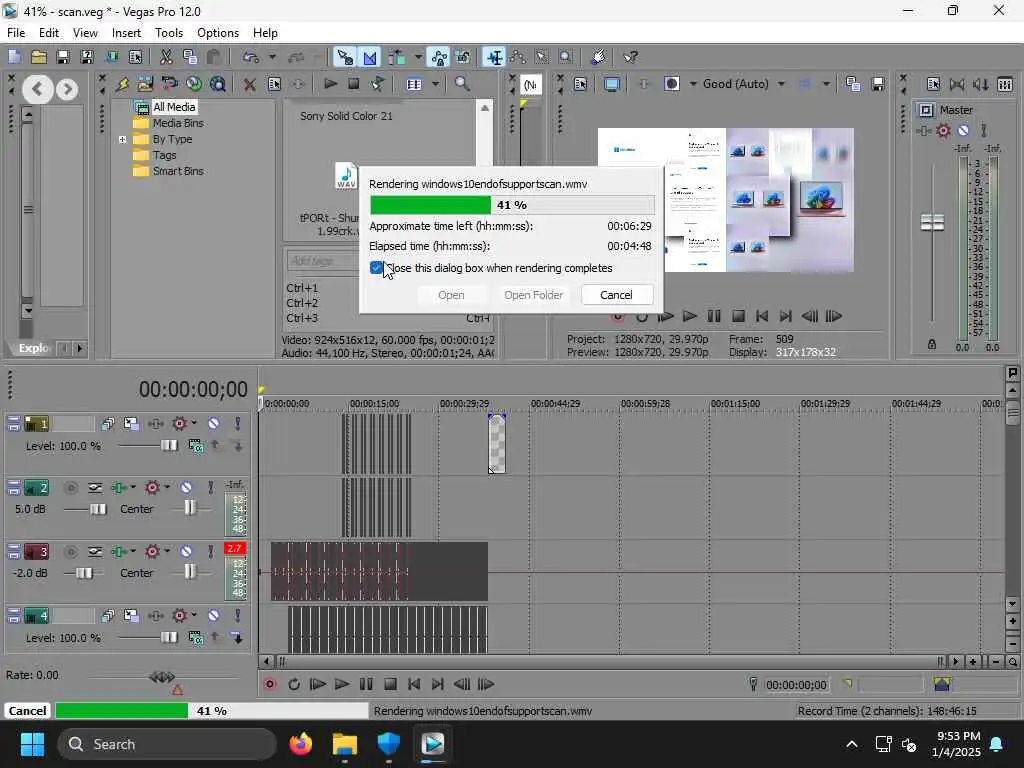Open the Insert menu
The width and height of the screenshot is (1024, 768).
coord(126,33)
